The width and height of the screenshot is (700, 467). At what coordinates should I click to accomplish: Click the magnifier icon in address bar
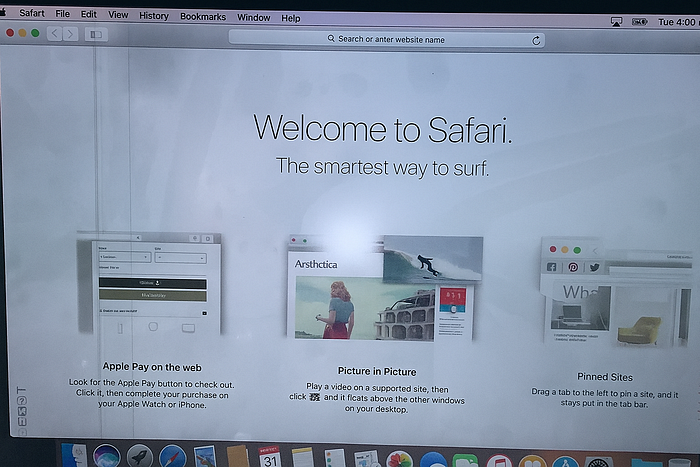(x=331, y=38)
